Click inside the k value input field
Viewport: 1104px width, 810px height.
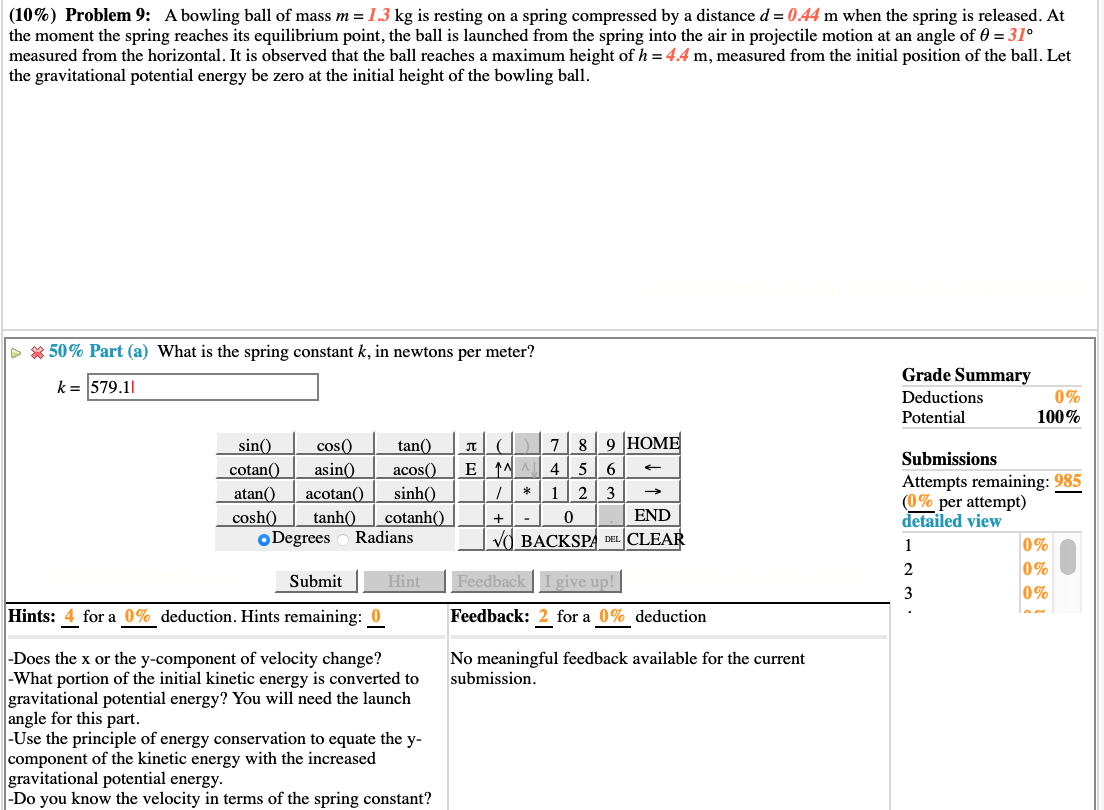(200, 387)
